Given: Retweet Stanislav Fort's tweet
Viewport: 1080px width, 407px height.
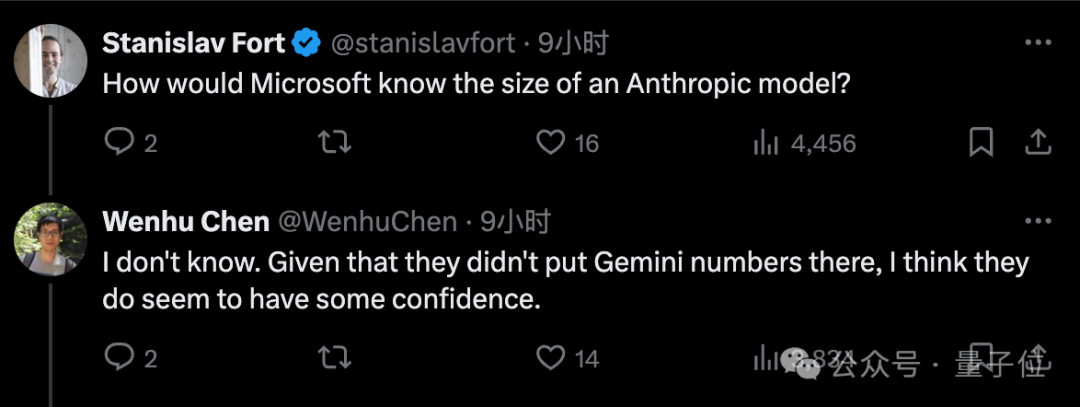Looking at the screenshot, I should point(333,143).
